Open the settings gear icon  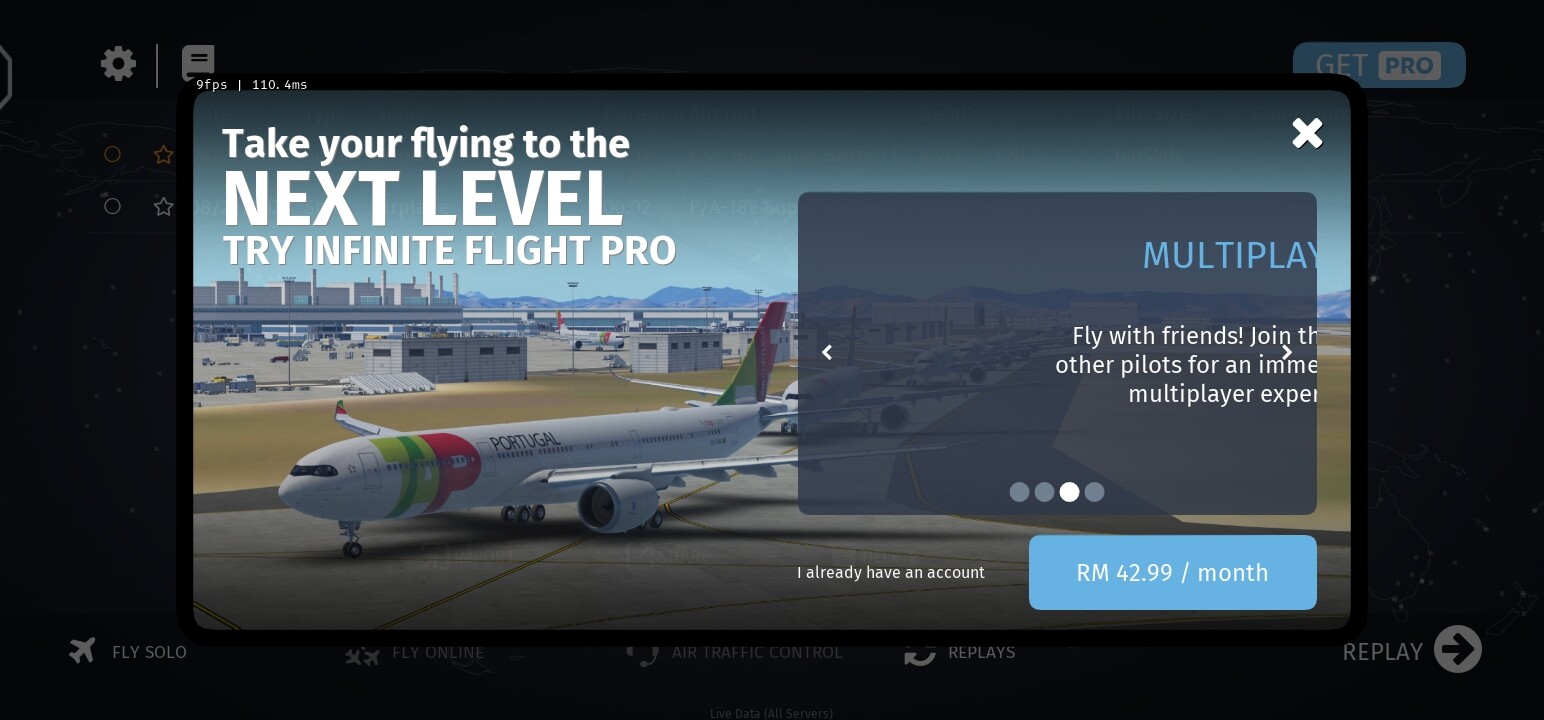point(118,64)
